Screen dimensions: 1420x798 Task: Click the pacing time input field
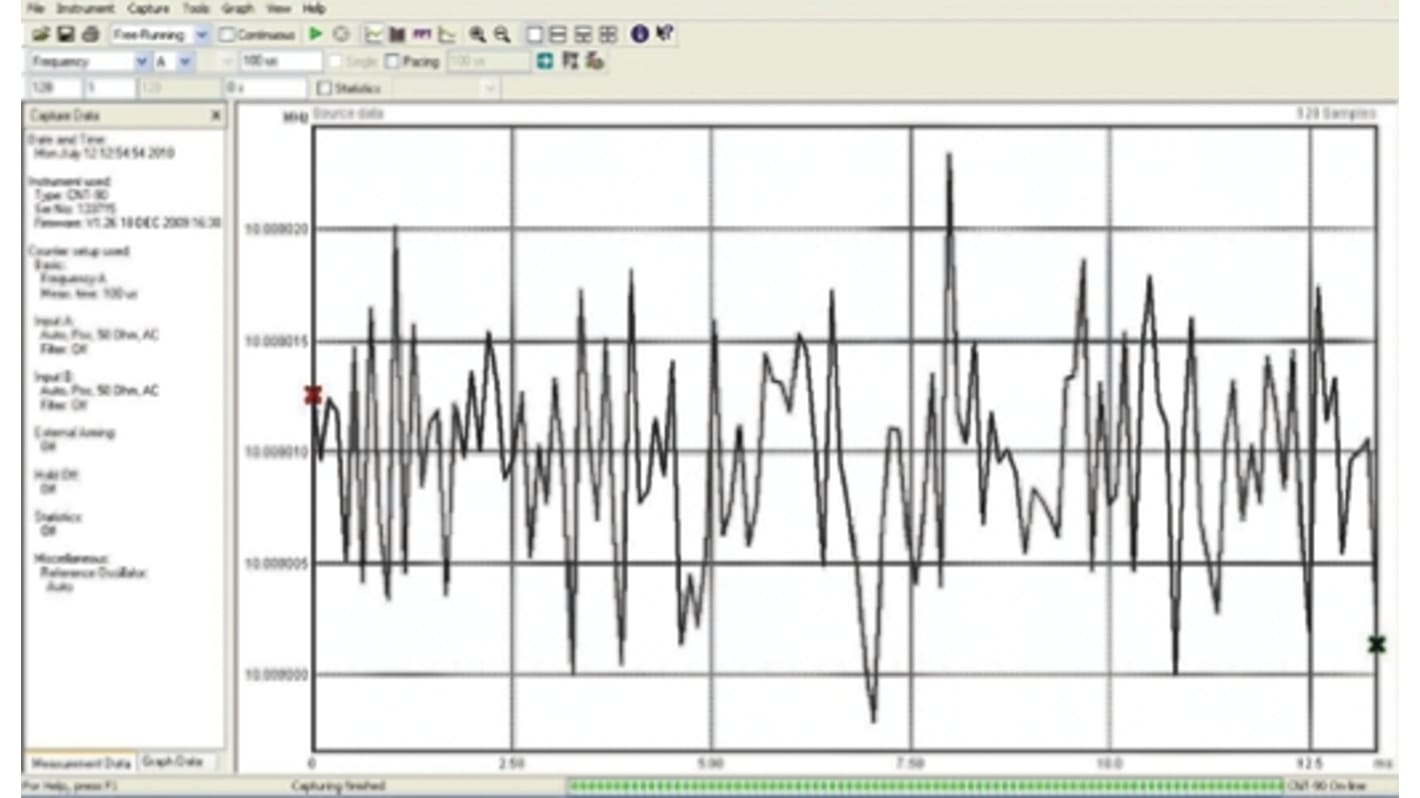pyautogui.click(x=488, y=62)
